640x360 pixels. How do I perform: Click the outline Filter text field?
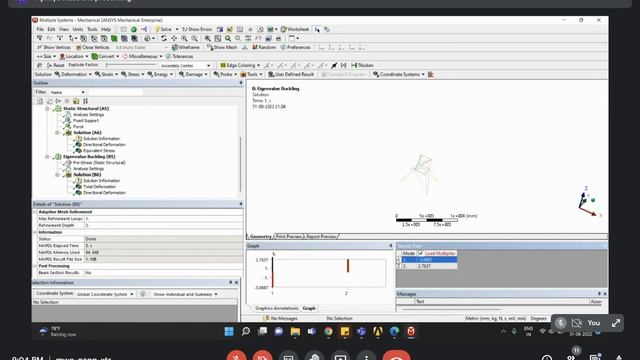coord(116,92)
